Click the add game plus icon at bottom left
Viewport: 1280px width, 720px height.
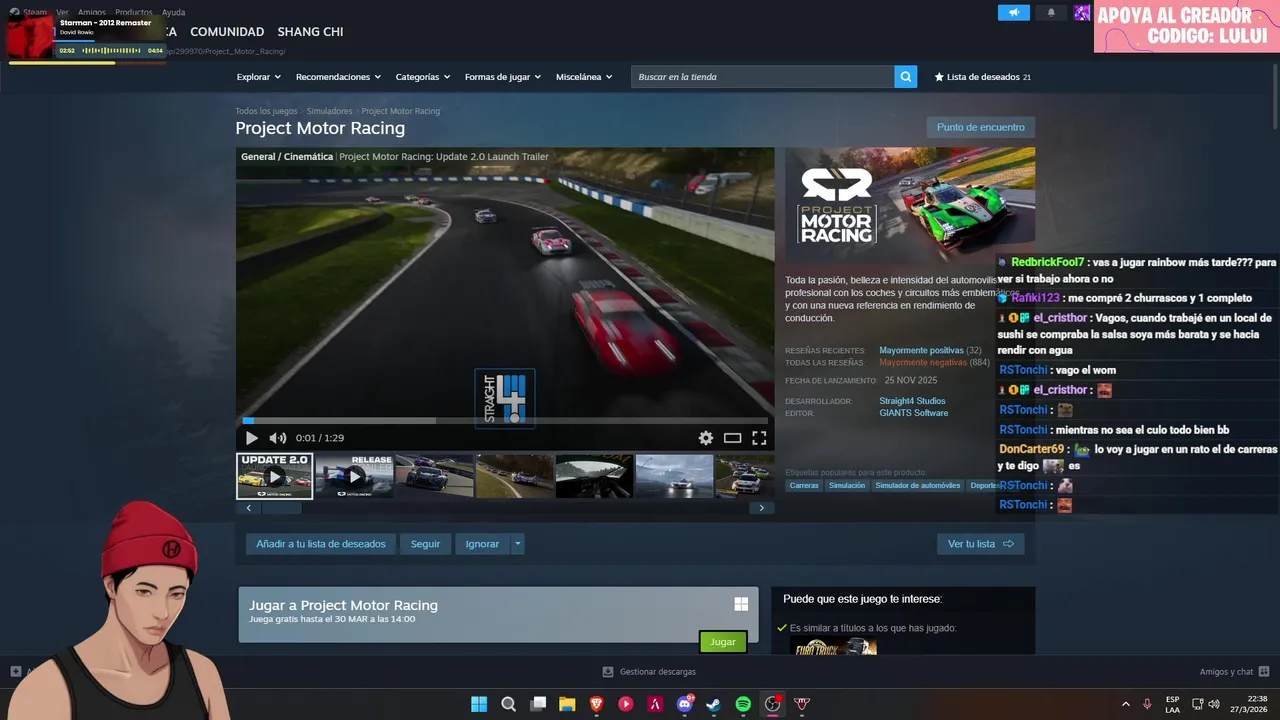pyautogui.click(x=15, y=672)
